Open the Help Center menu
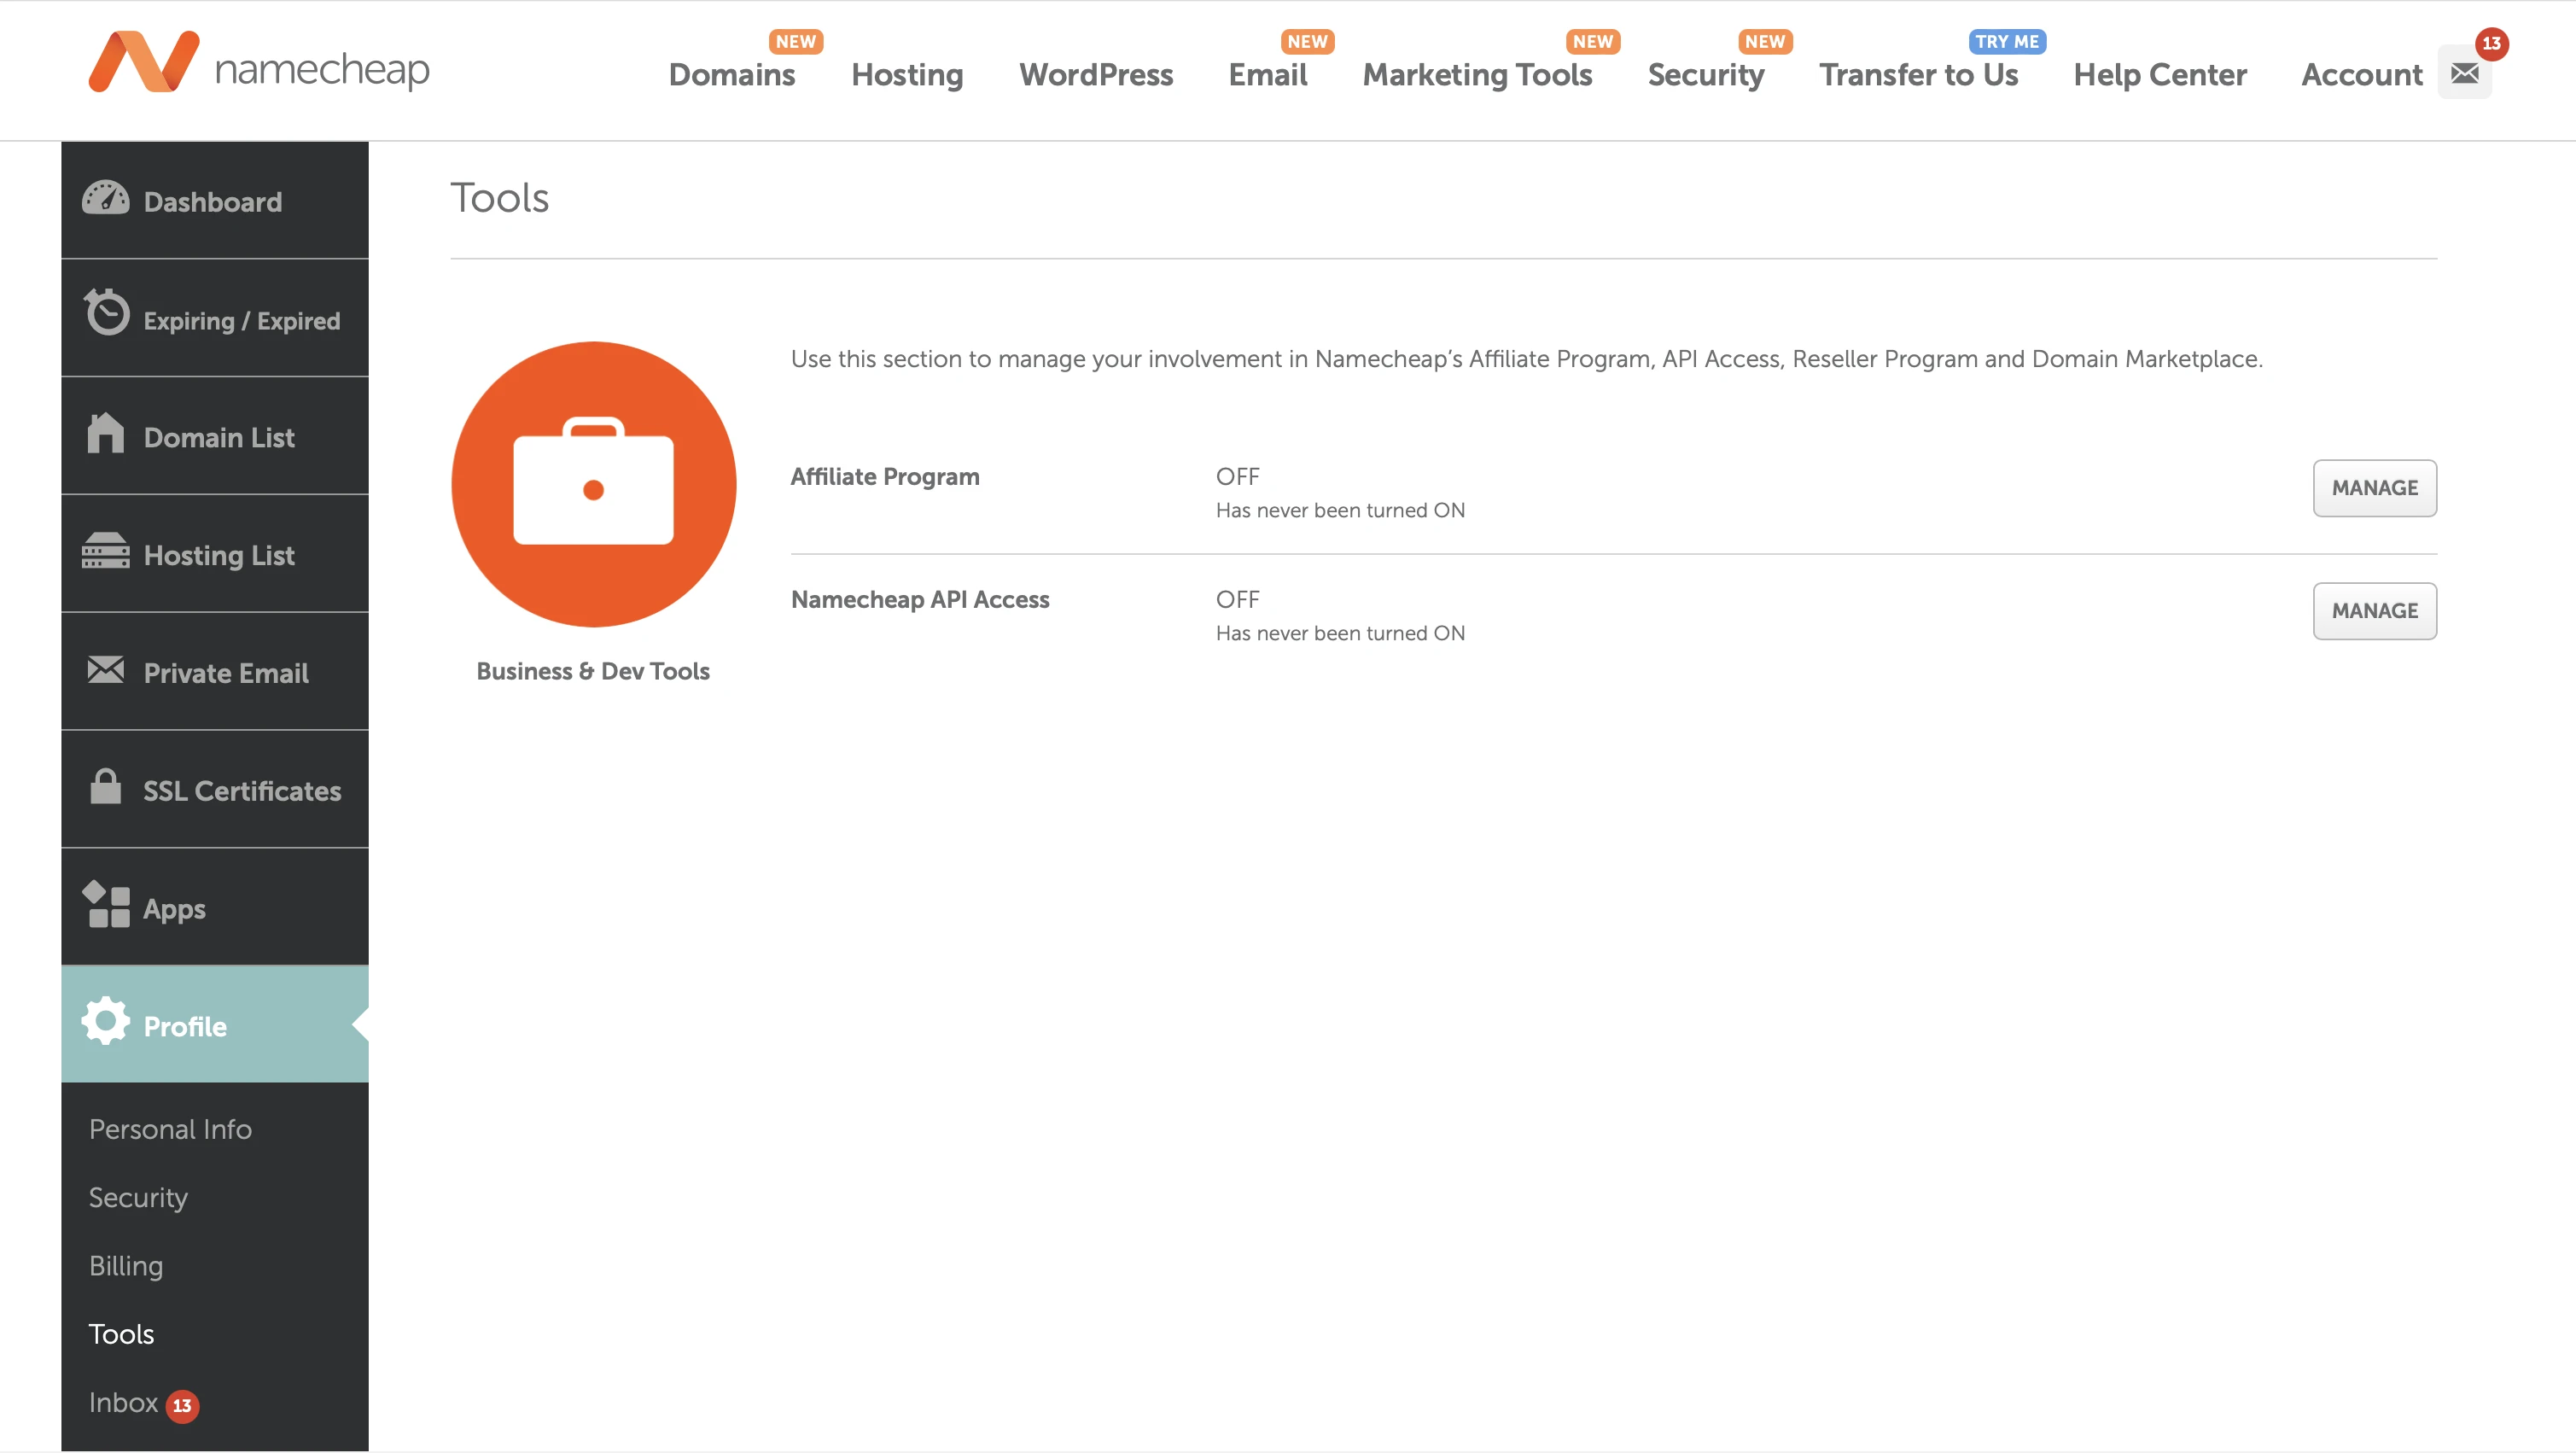Image resolution: width=2576 pixels, height=1453 pixels. click(x=2160, y=75)
